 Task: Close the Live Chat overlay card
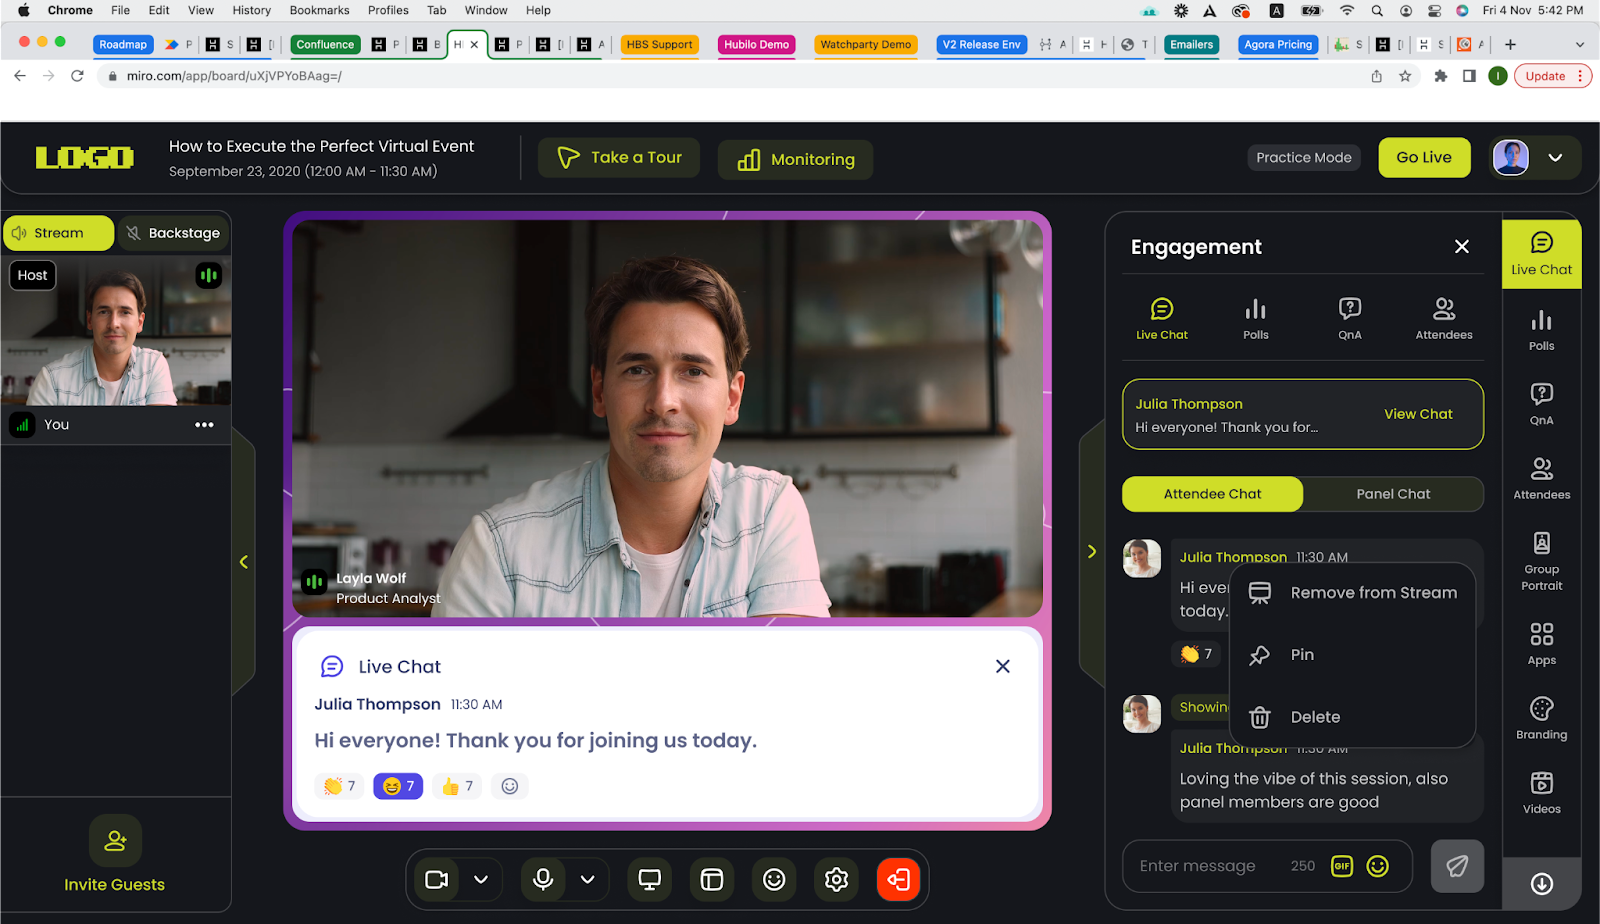1002,666
